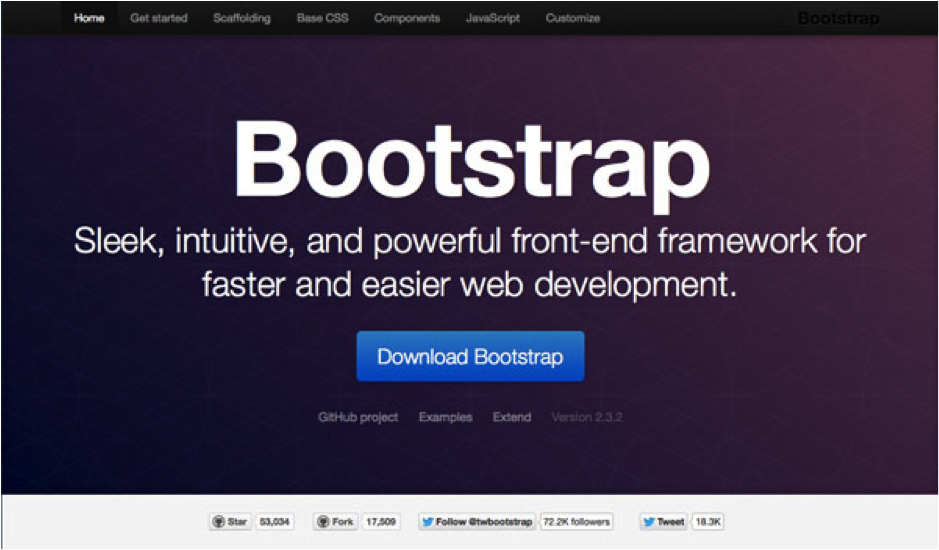The height and width of the screenshot is (550, 939).
Task: Open the Examples link
Action: [445, 417]
